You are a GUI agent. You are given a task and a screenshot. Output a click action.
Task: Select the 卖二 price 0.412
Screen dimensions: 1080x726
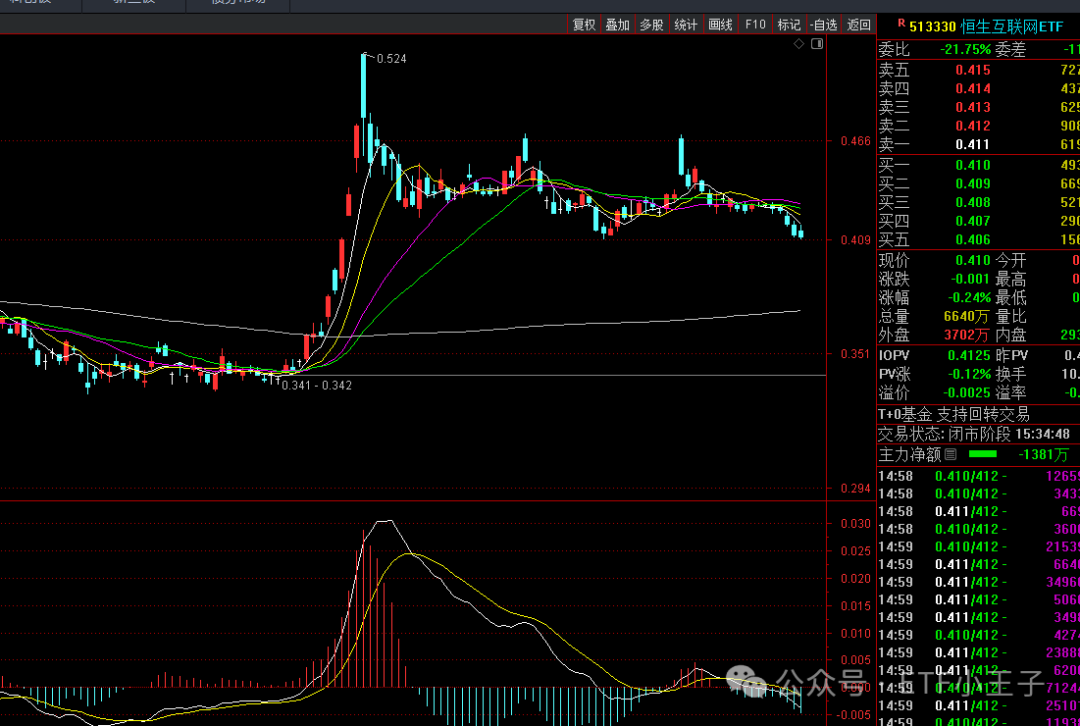point(973,125)
